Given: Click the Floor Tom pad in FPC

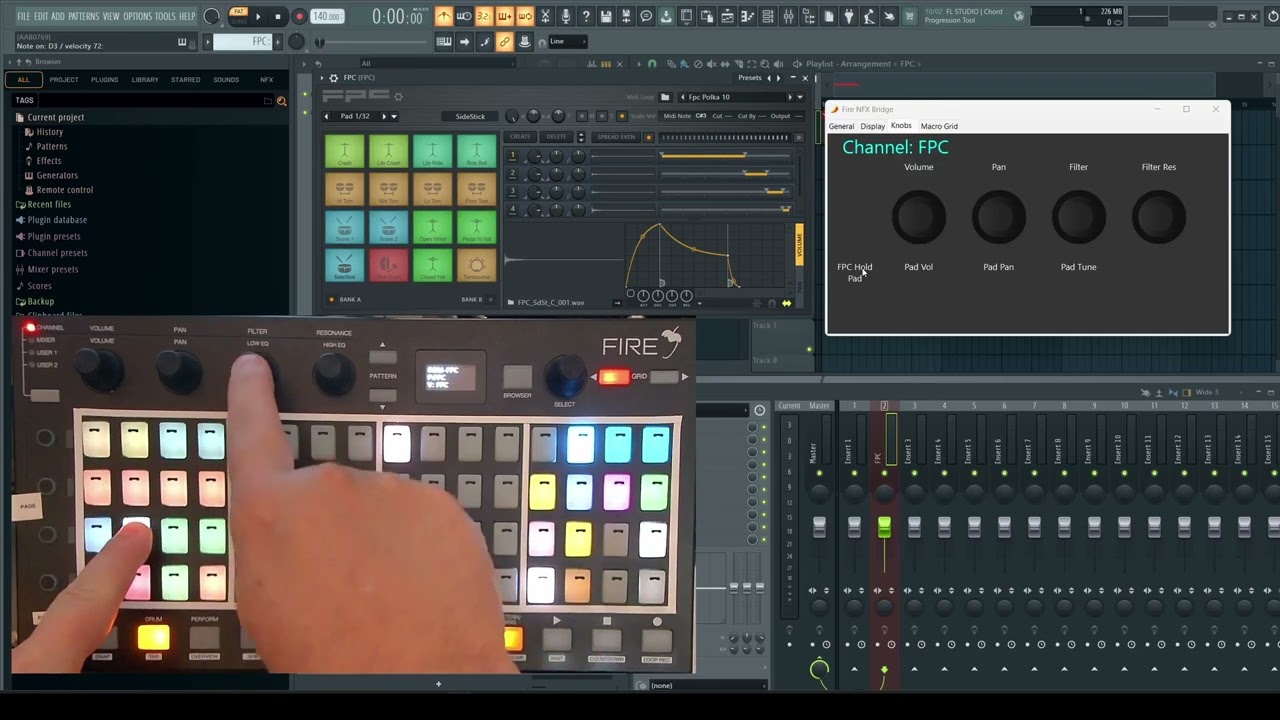Looking at the screenshot, I should 476,189.
